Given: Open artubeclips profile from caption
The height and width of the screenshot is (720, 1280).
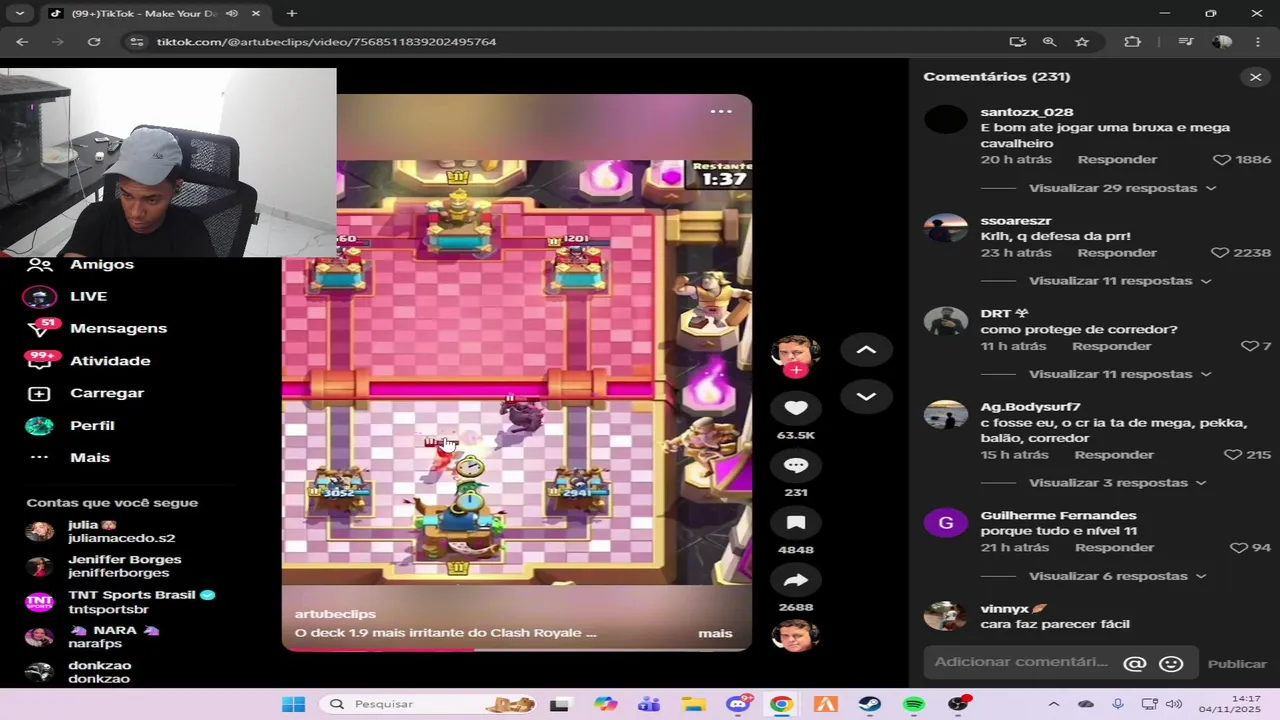Looking at the screenshot, I should point(335,614).
